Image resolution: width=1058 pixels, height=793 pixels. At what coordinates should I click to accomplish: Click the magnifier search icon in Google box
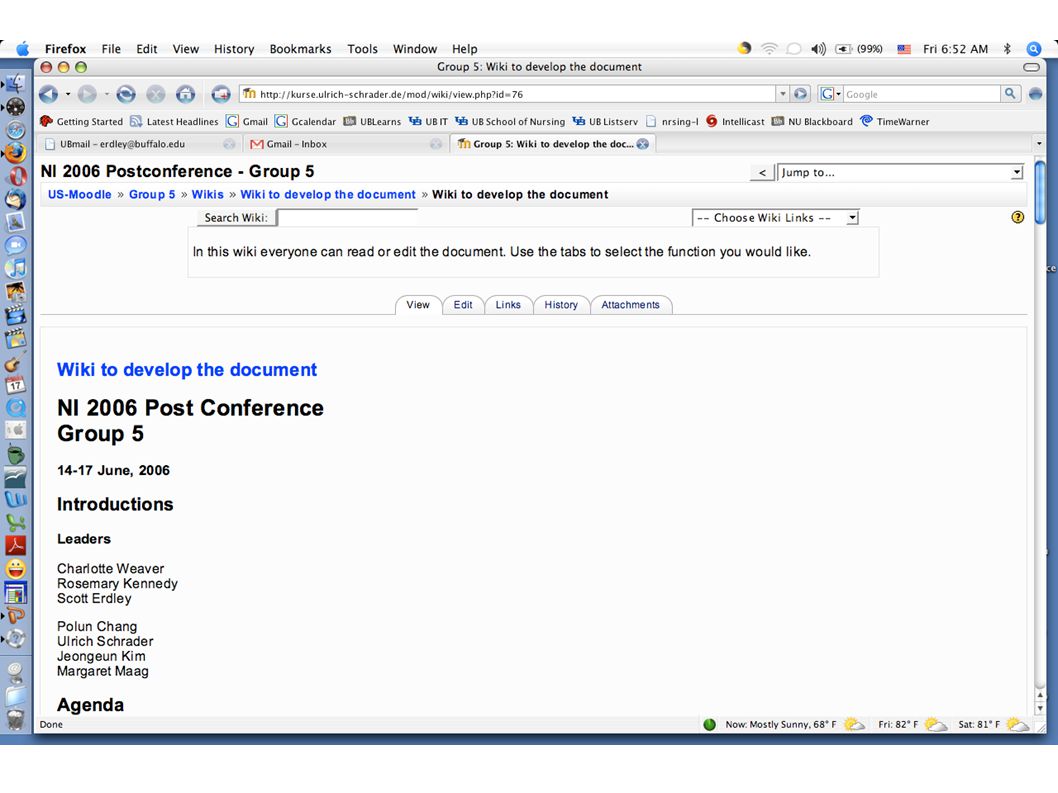pos(1009,94)
